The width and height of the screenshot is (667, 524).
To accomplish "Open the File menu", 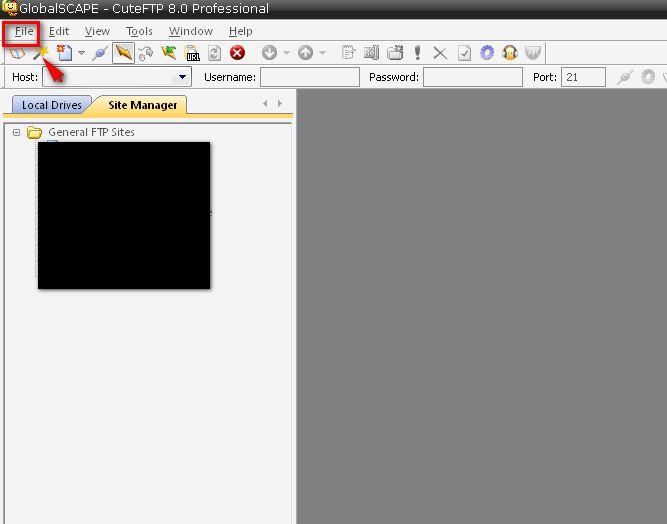I will (x=23, y=31).
